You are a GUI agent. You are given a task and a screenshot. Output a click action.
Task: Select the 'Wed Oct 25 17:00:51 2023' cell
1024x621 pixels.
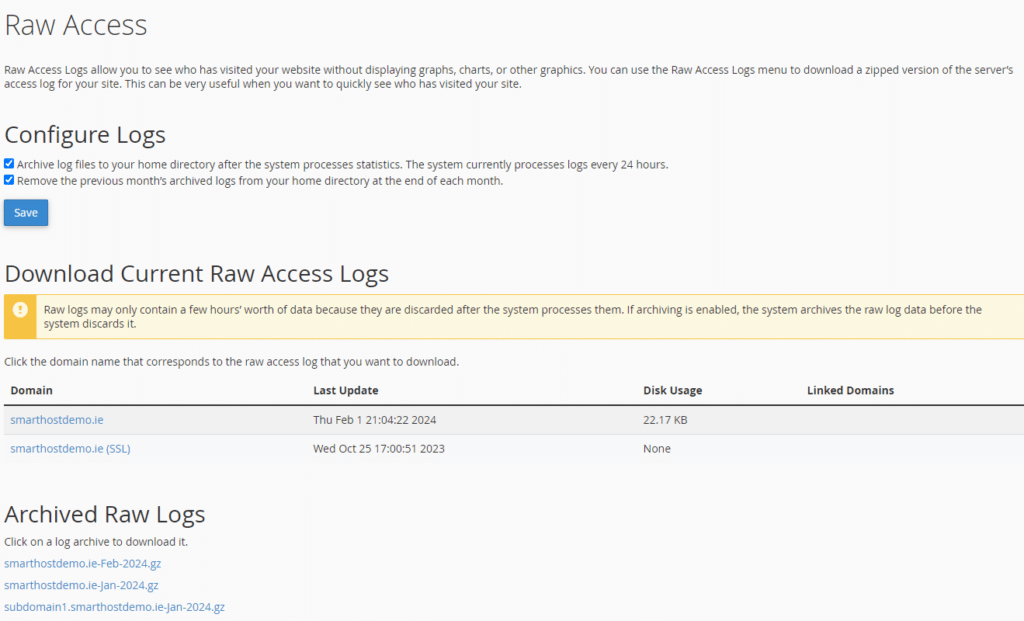[x=379, y=449]
